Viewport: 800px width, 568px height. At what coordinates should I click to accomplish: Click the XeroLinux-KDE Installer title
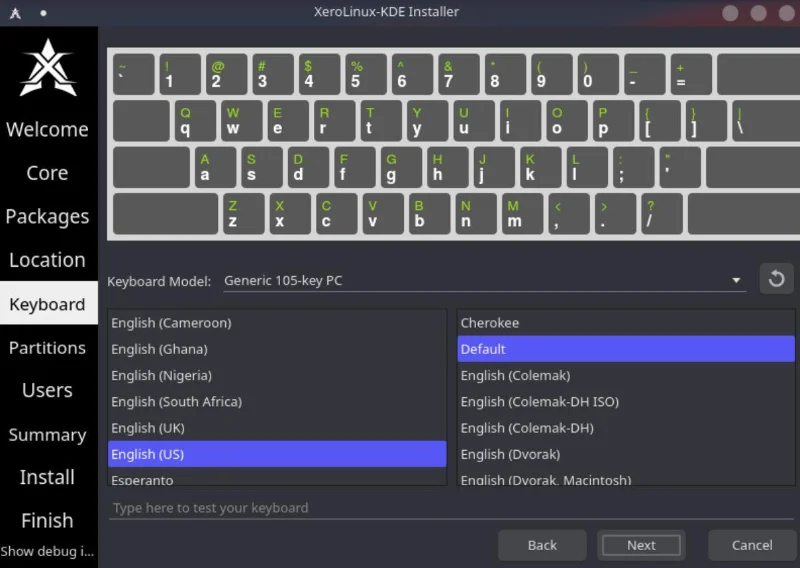386,12
